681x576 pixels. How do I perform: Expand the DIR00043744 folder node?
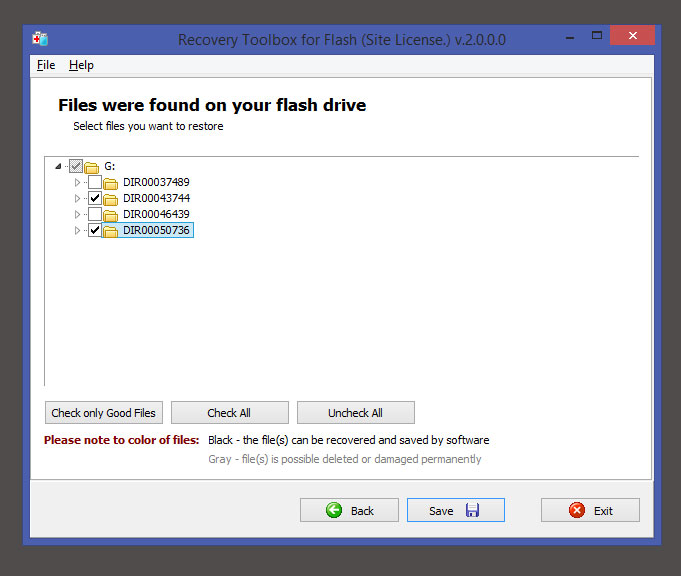pyautogui.click(x=77, y=199)
